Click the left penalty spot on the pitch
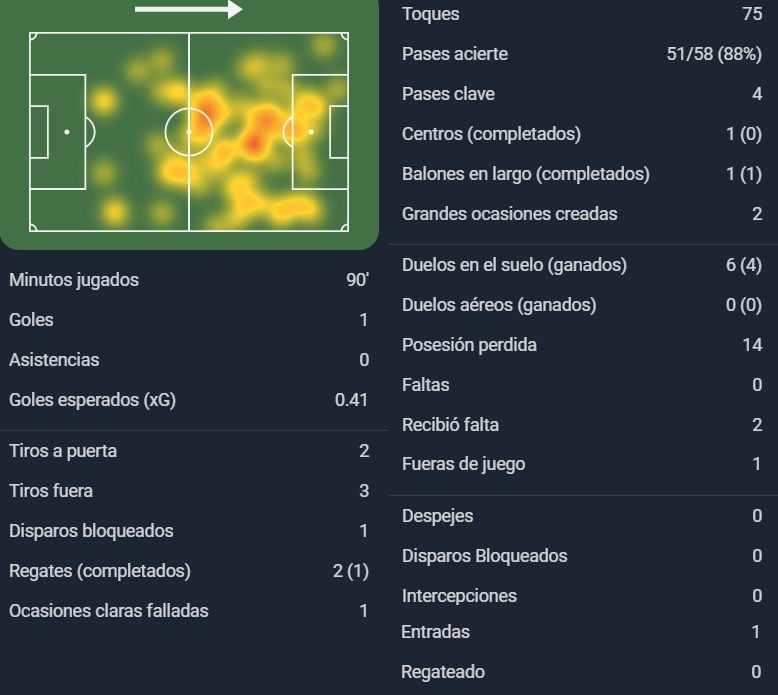Image resolution: width=778 pixels, height=695 pixels. 67,132
